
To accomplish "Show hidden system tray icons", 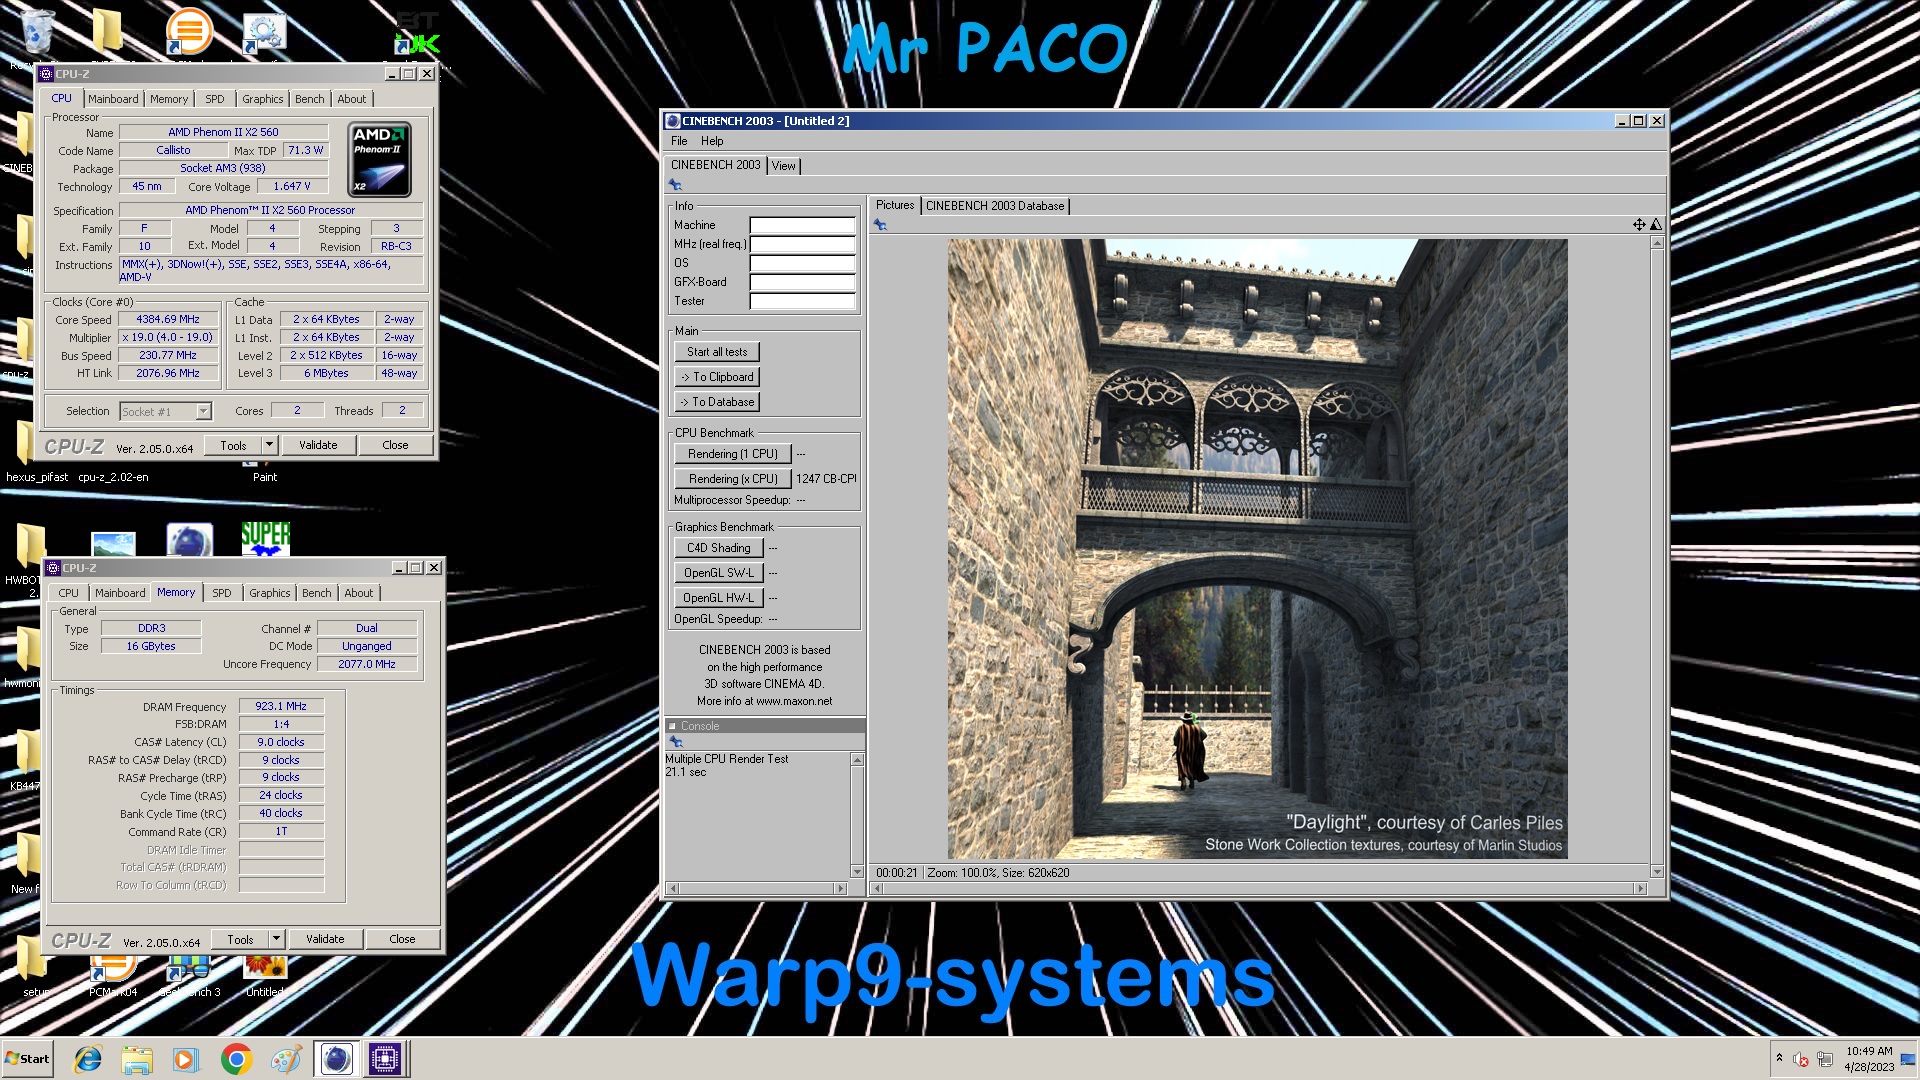I will point(1779,1057).
